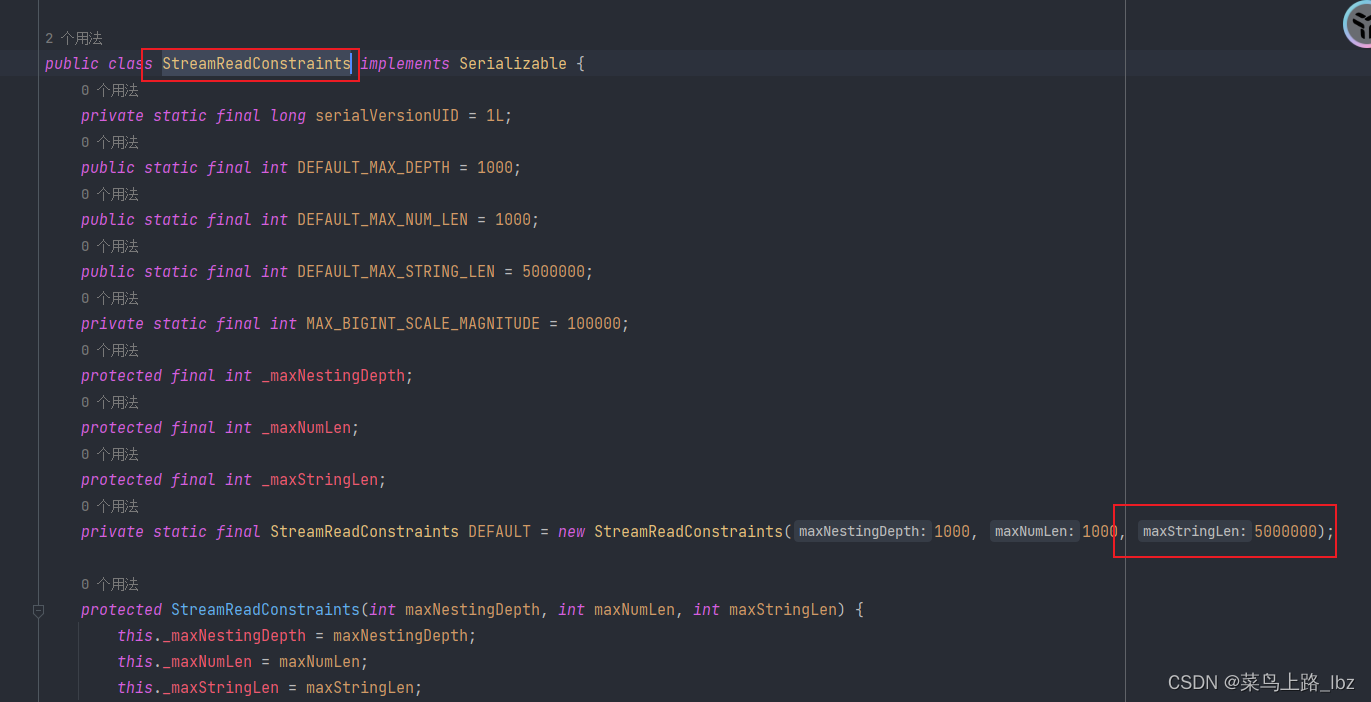Image resolution: width=1371 pixels, height=702 pixels.
Task: Click _maxStringLen in the protected field declaration
Action: tap(320, 480)
